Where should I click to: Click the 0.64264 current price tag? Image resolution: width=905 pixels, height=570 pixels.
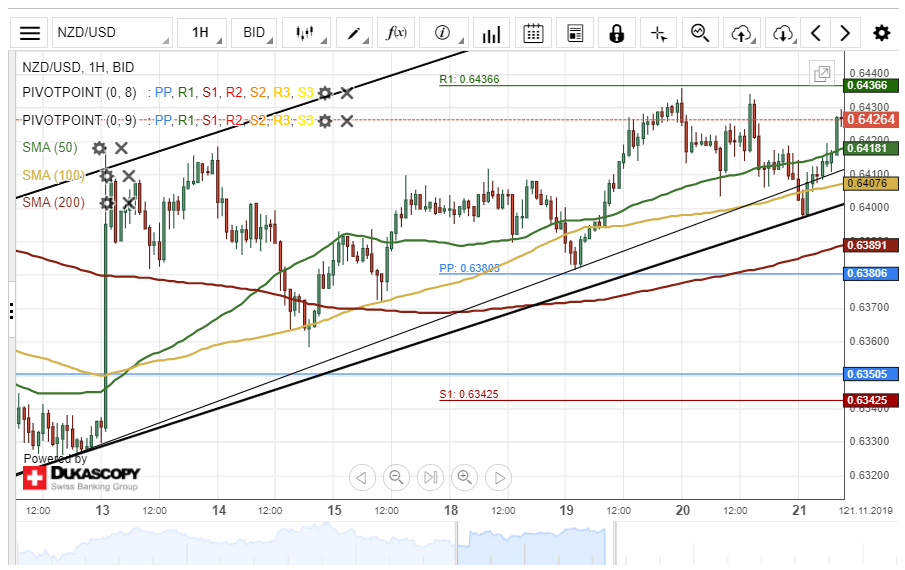click(872, 119)
